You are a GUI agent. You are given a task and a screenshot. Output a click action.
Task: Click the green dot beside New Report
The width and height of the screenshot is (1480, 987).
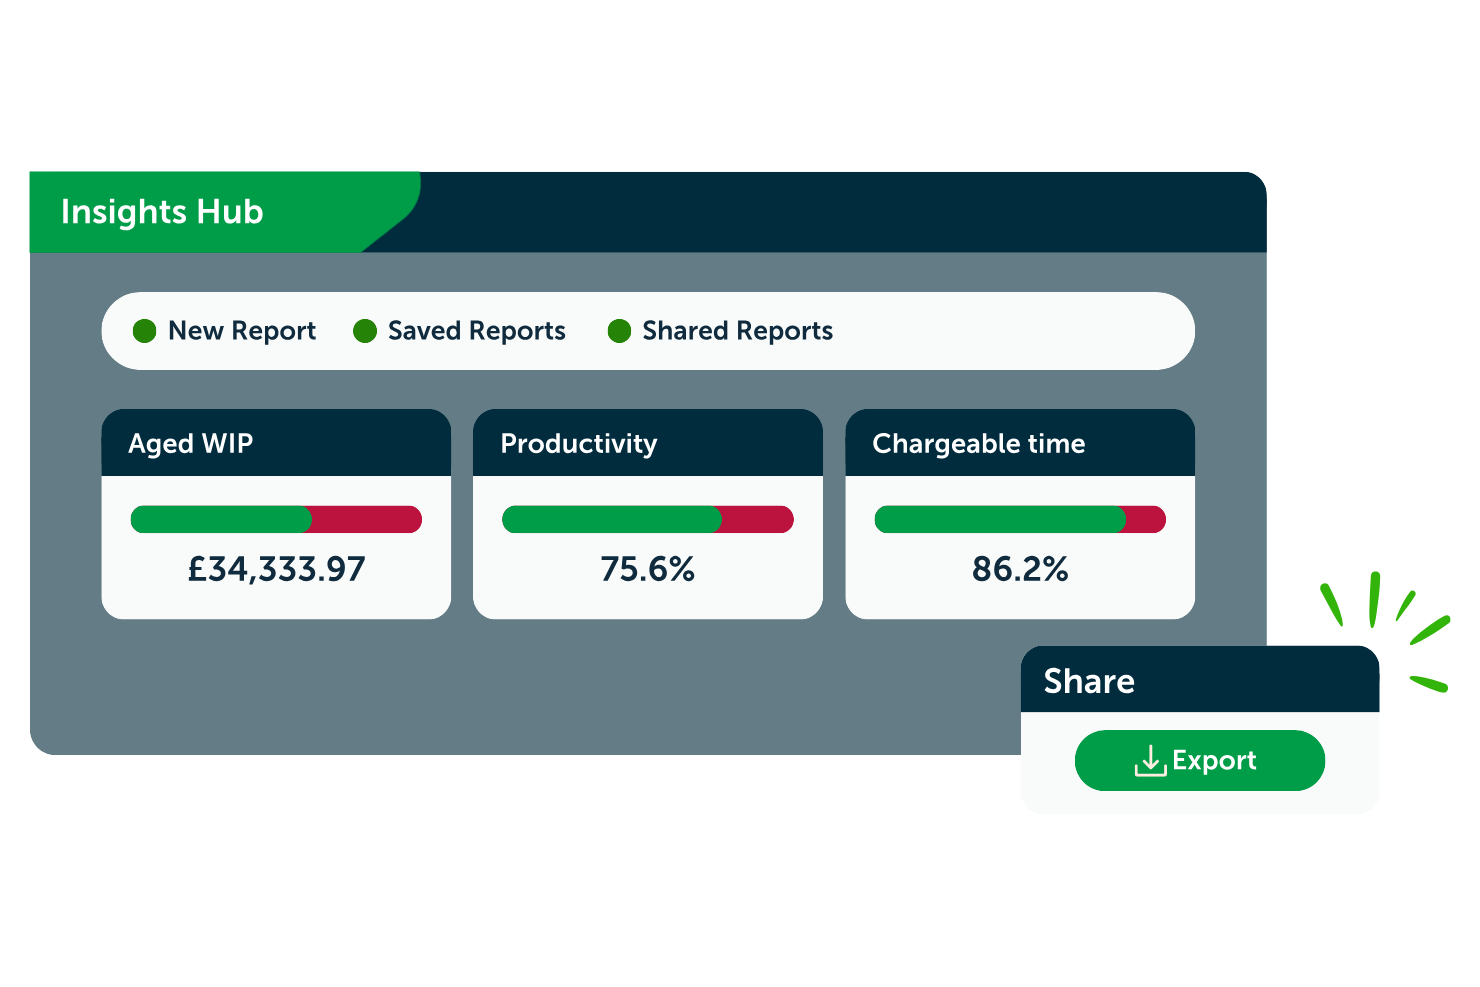pyautogui.click(x=146, y=331)
